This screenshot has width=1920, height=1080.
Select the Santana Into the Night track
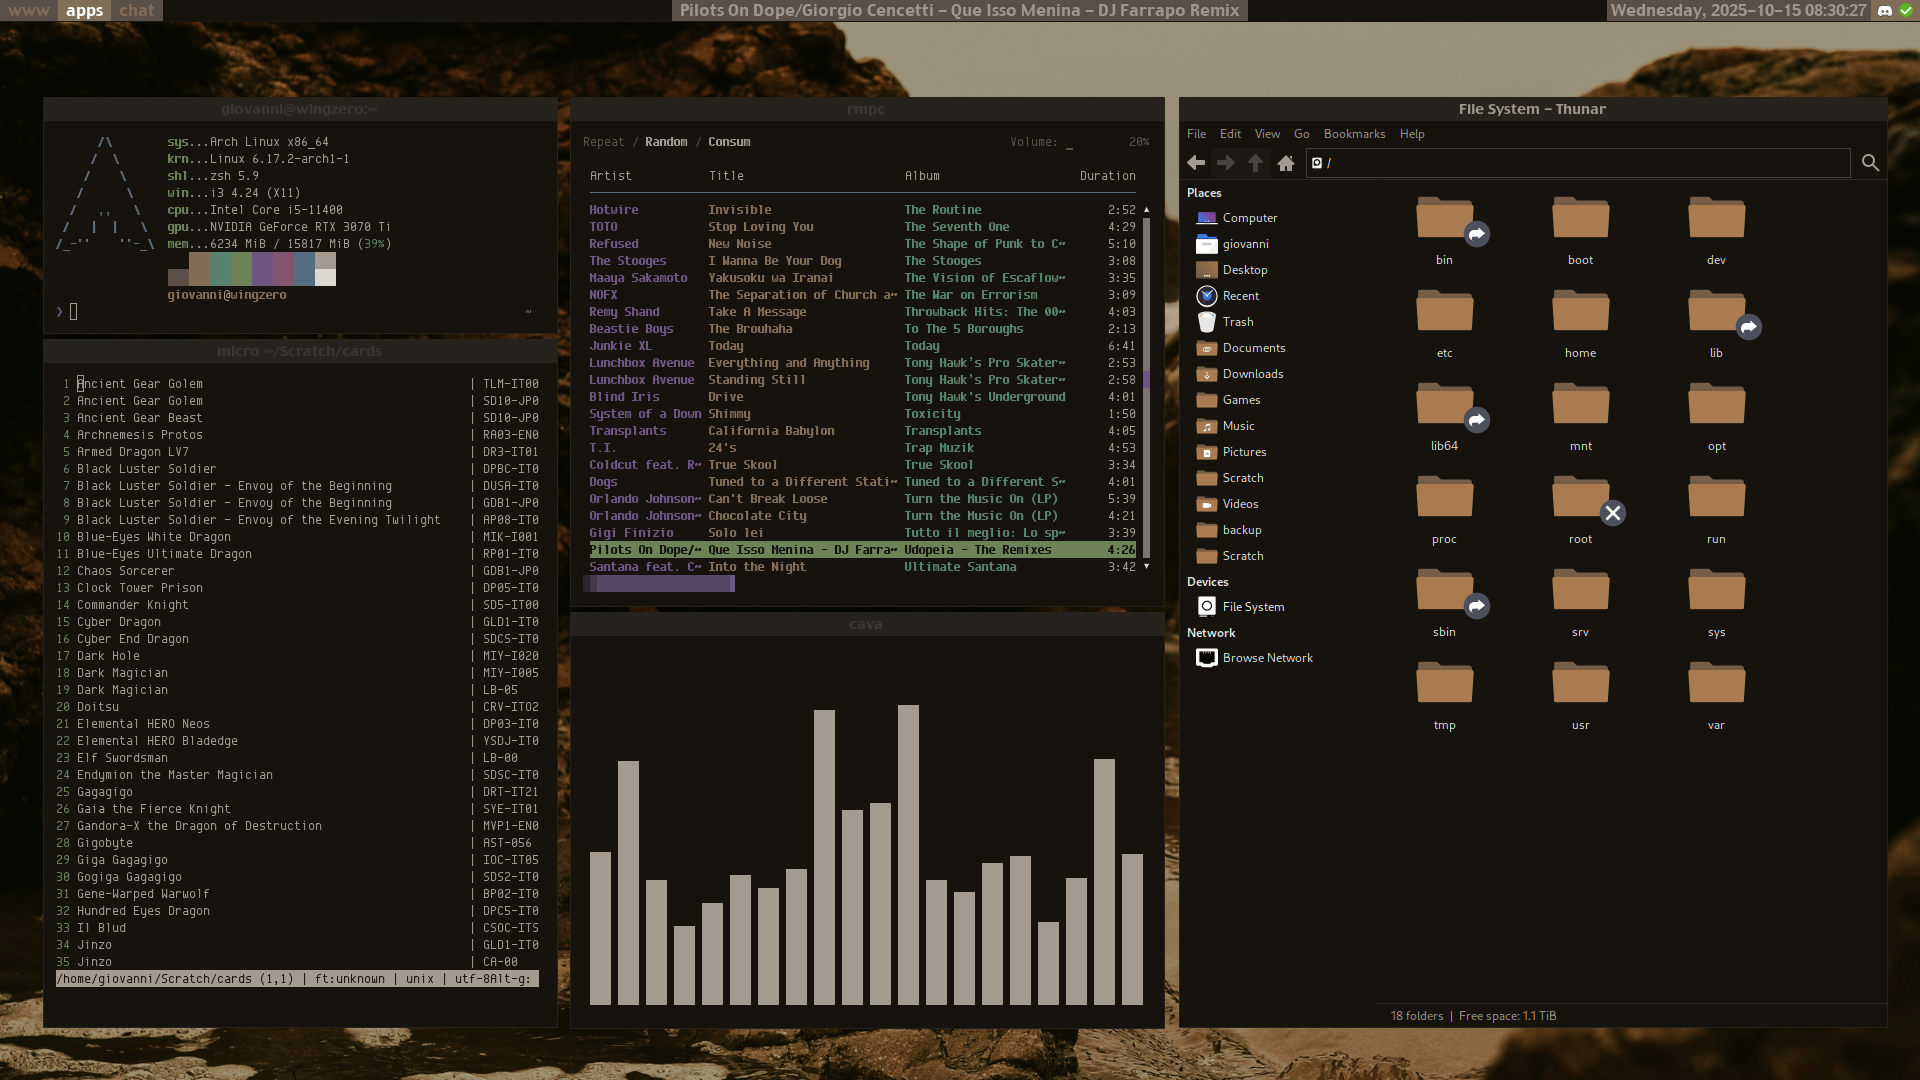tap(756, 567)
